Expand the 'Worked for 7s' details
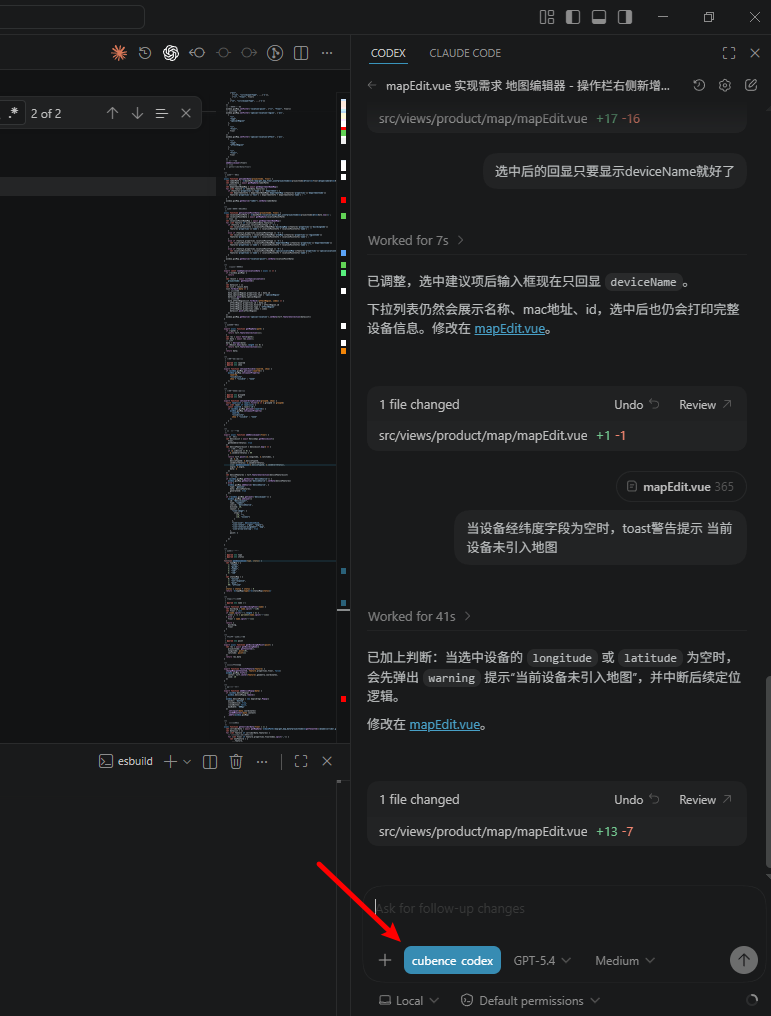Screen dimensions: 771x1016 tap(416, 240)
